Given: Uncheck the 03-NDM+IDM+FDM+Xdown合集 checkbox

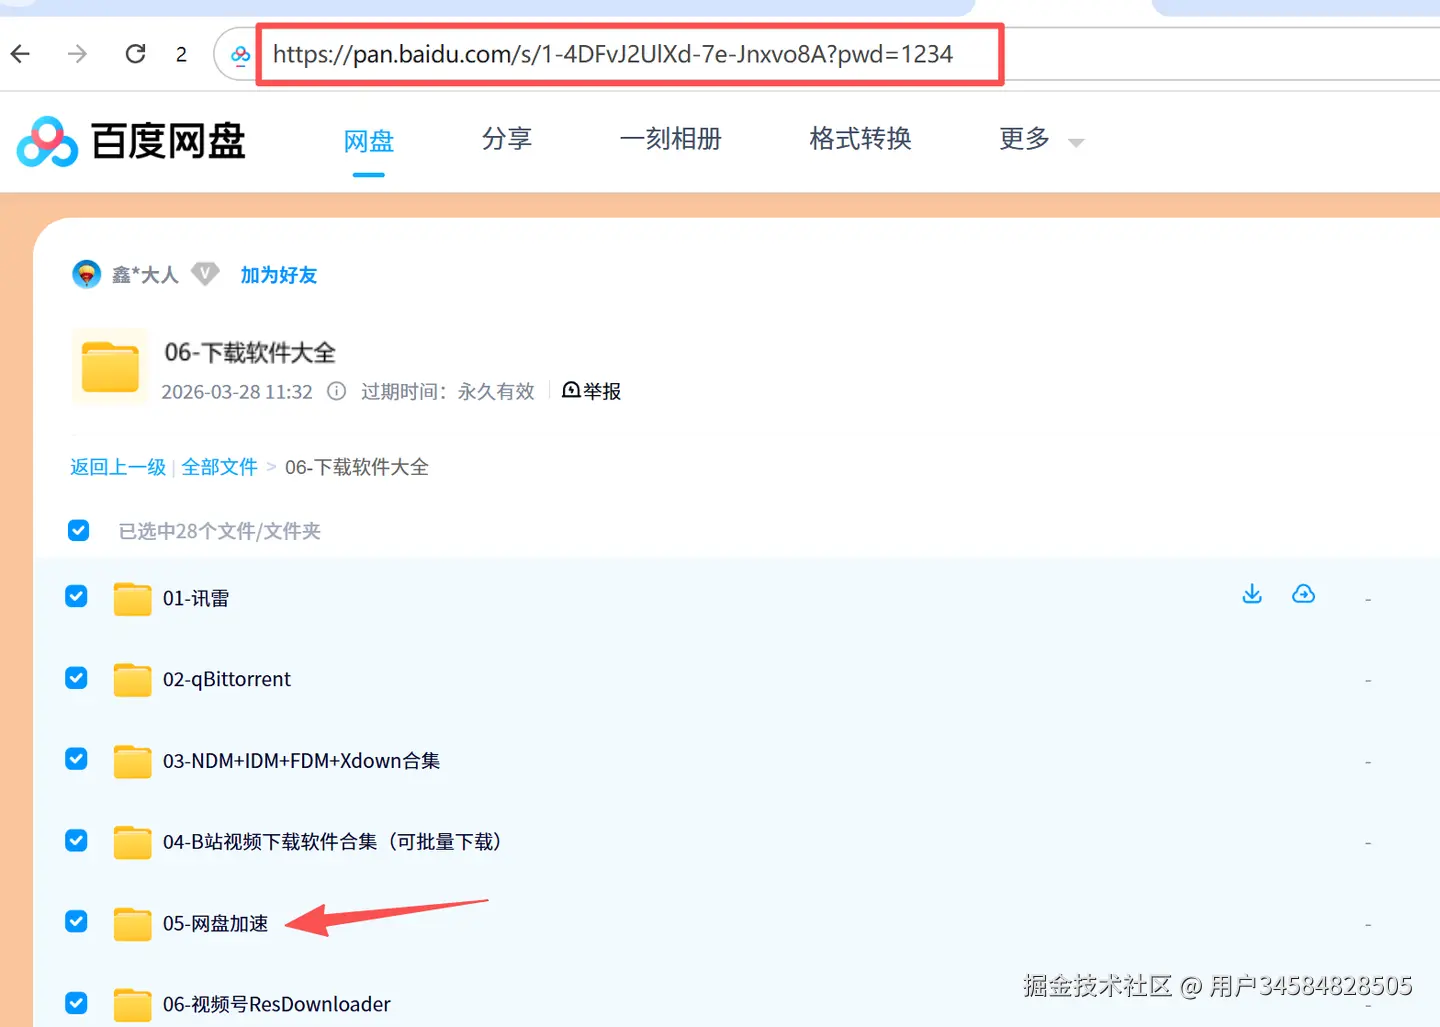Looking at the screenshot, I should 76,759.
